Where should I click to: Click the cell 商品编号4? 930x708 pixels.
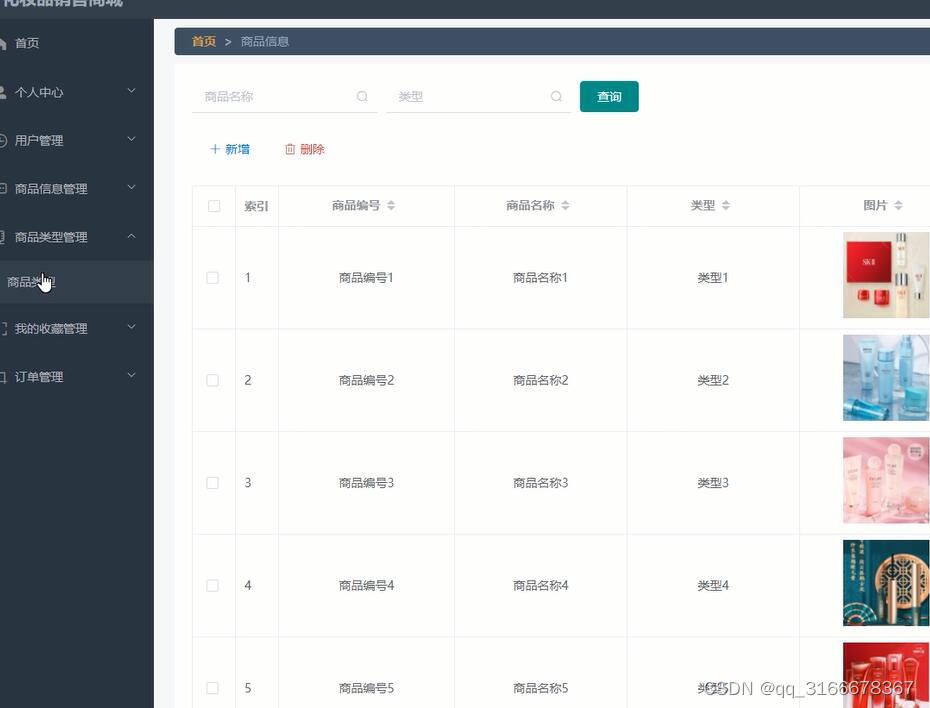coord(367,585)
